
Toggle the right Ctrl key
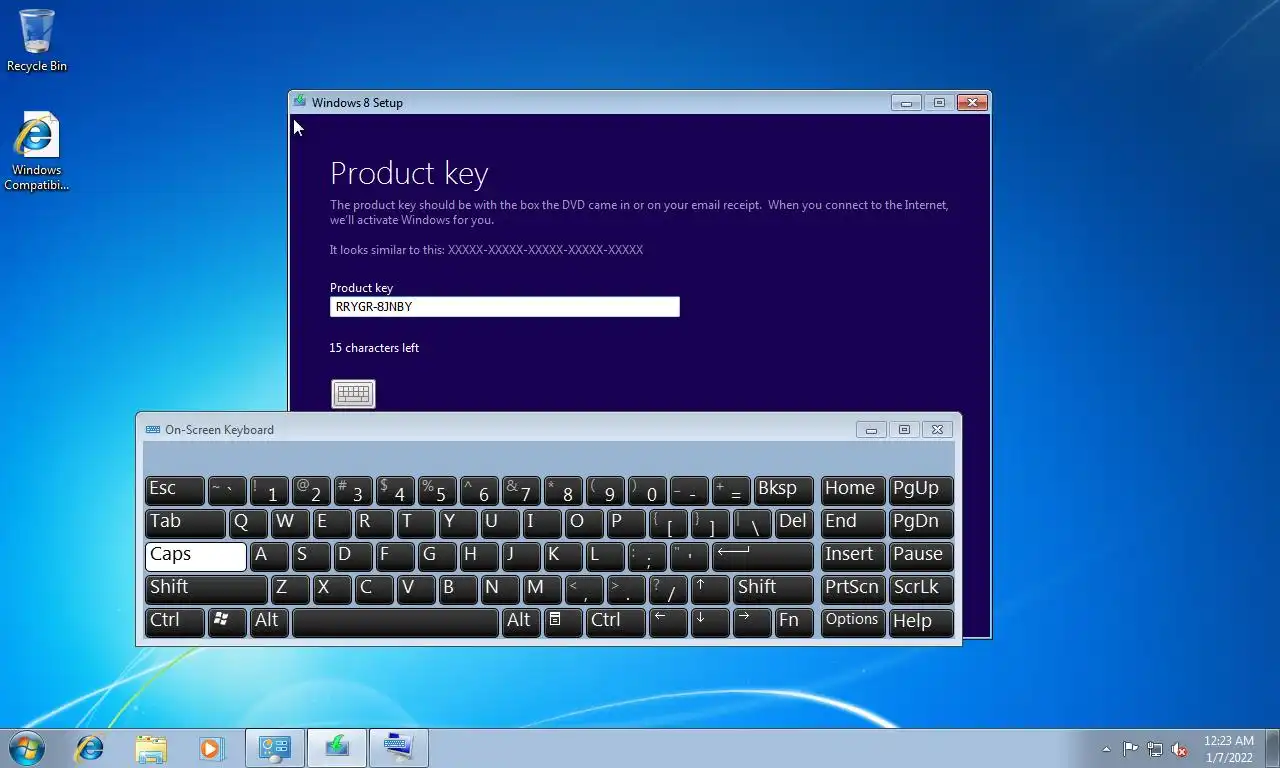pos(615,622)
